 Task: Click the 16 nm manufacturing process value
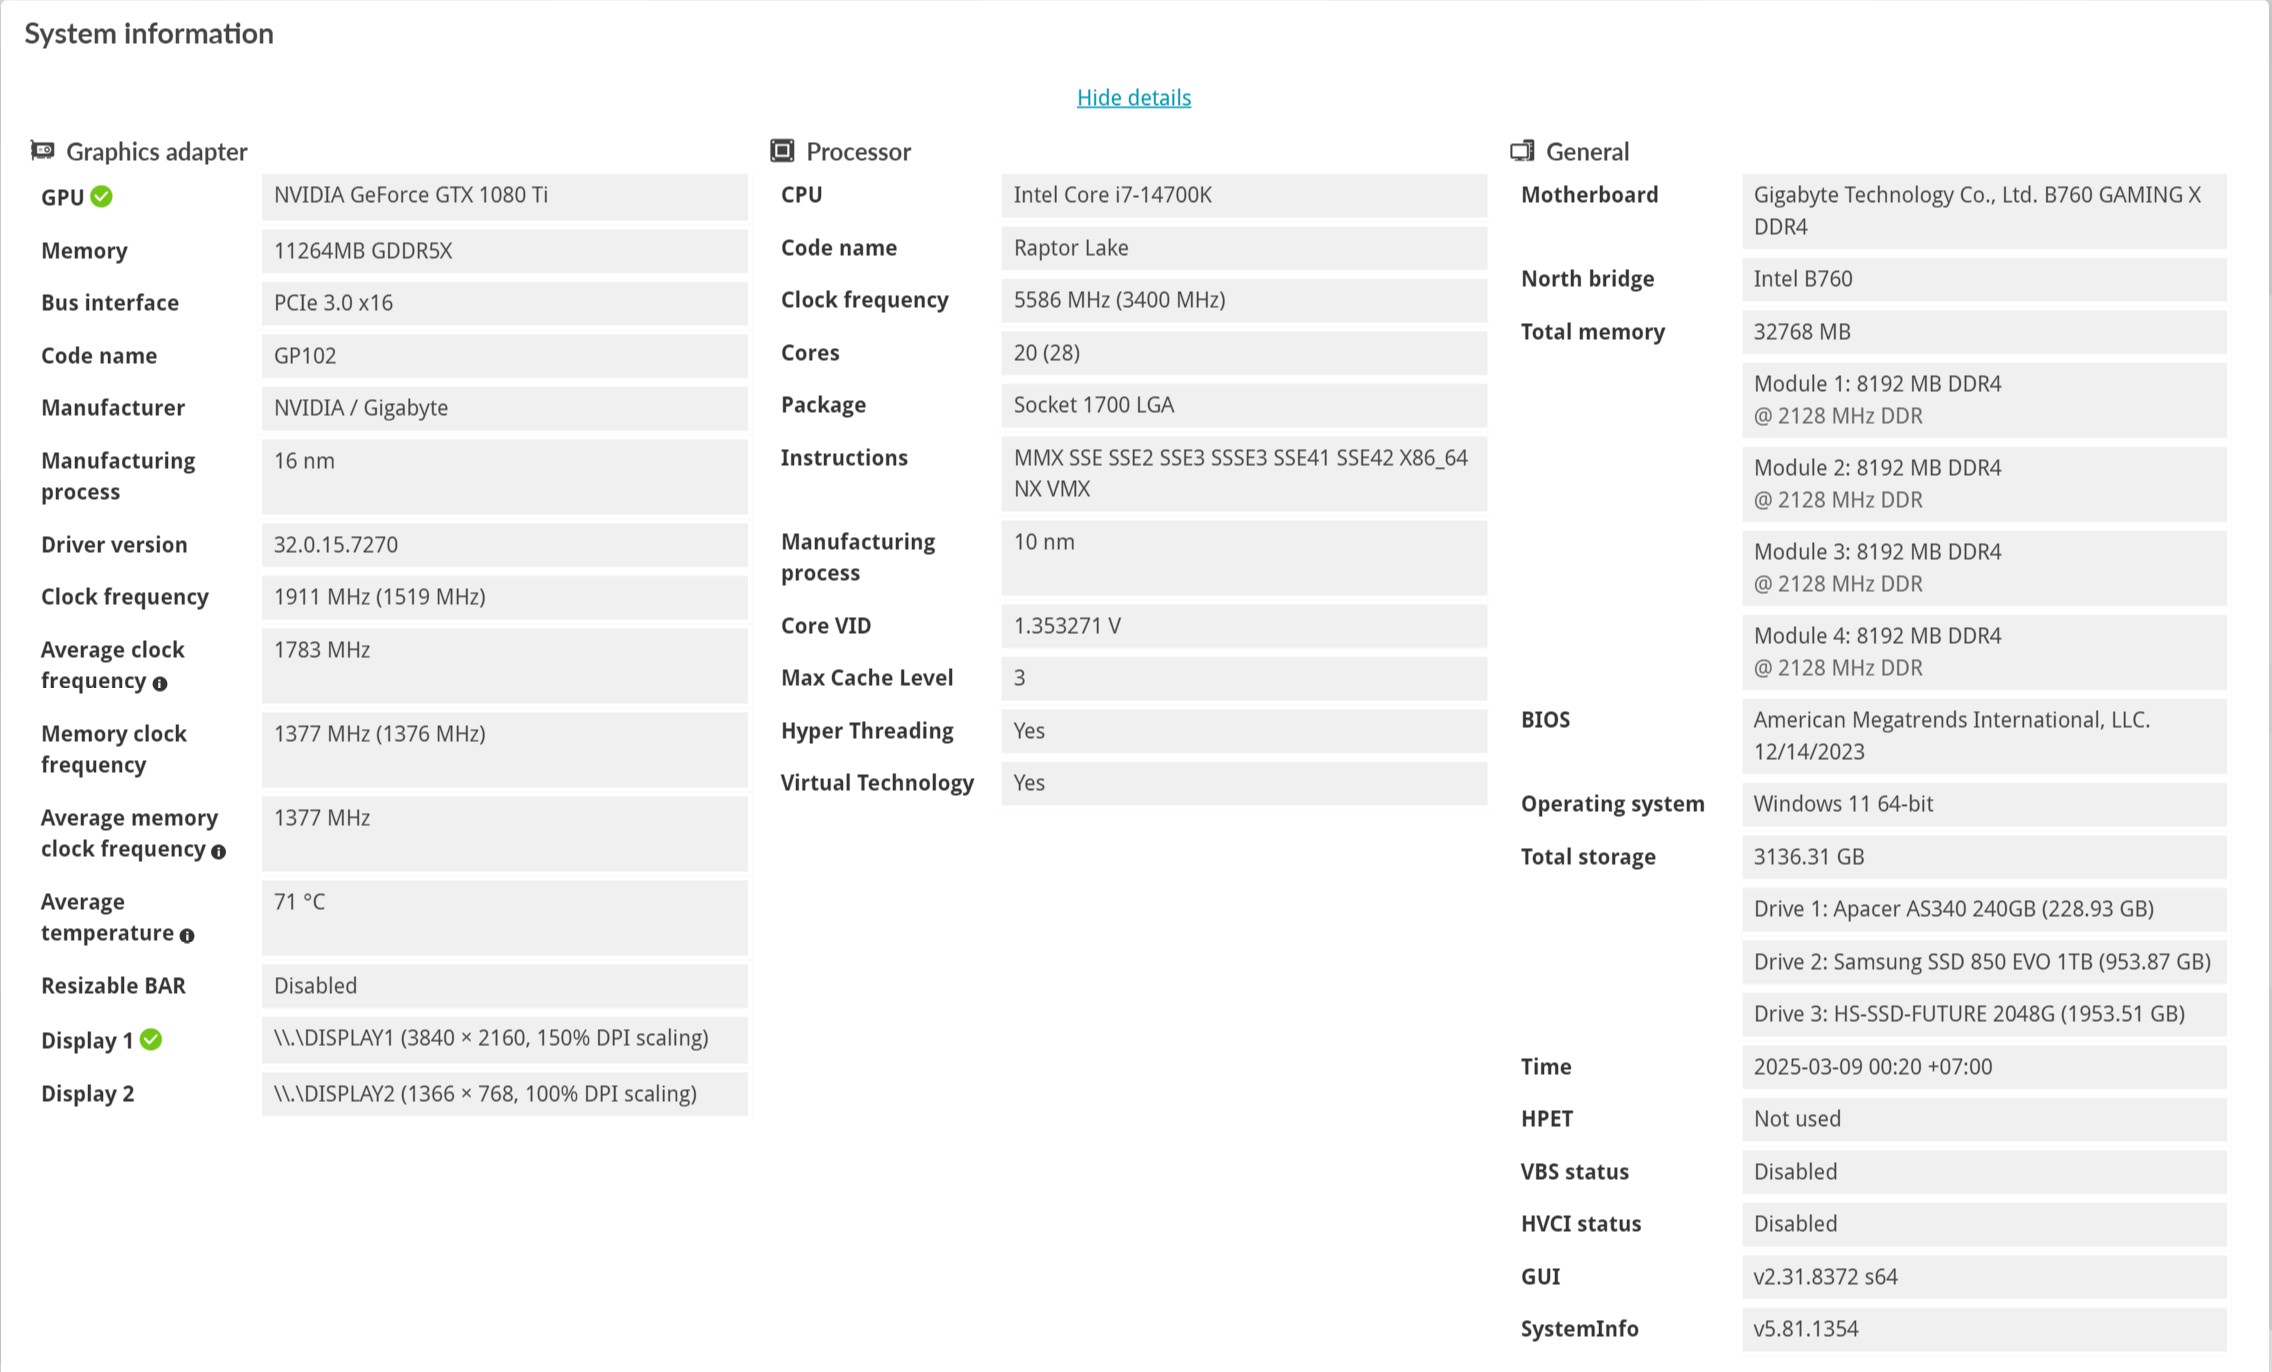tap(505, 476)
